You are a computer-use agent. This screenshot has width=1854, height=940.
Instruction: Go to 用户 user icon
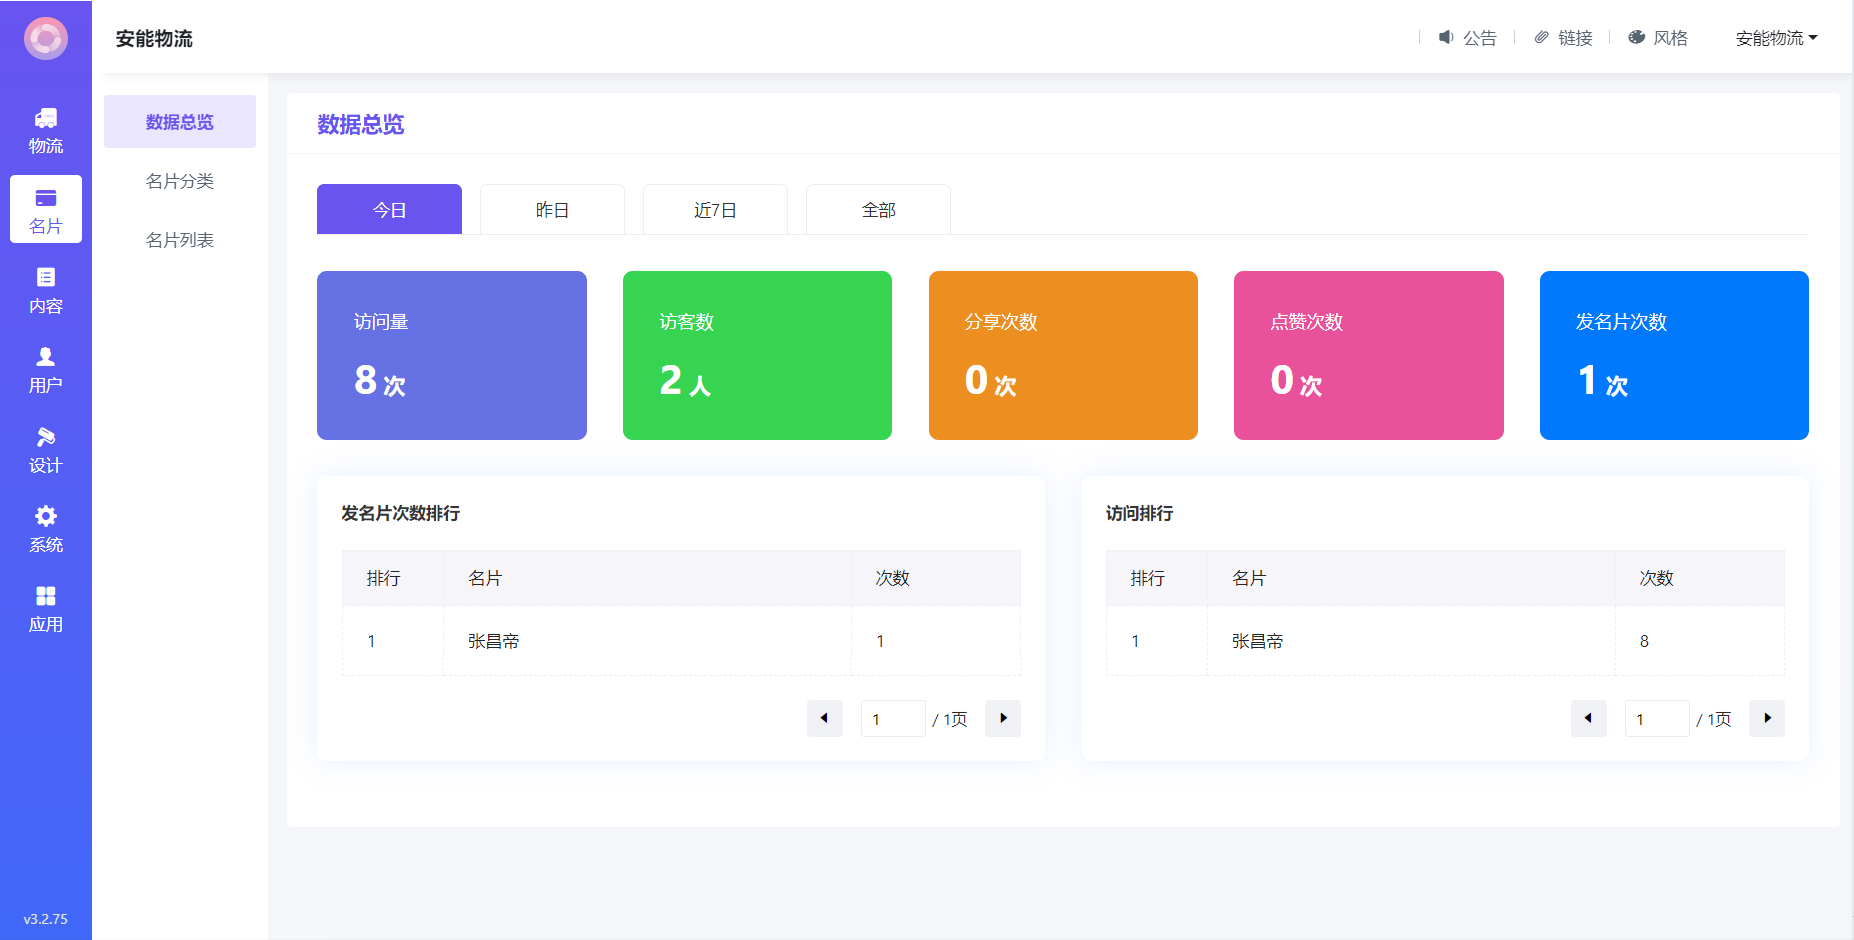(x=46, y=357)
